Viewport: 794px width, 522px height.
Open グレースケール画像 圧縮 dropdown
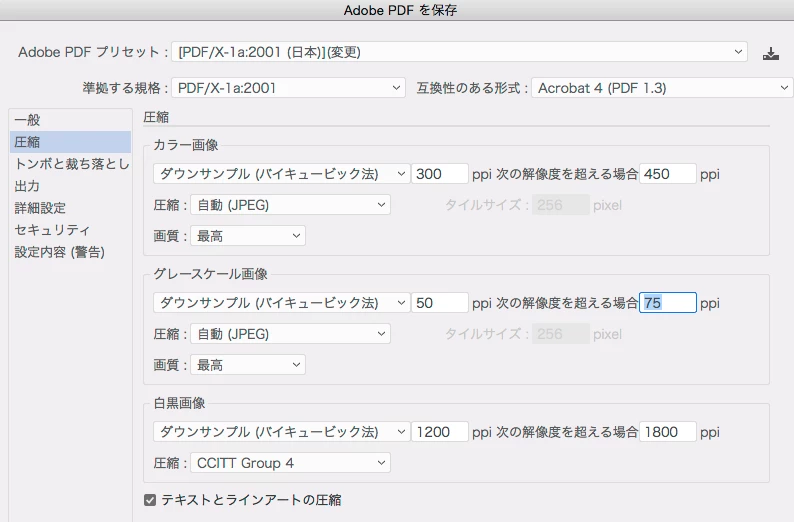click(290, 334)
